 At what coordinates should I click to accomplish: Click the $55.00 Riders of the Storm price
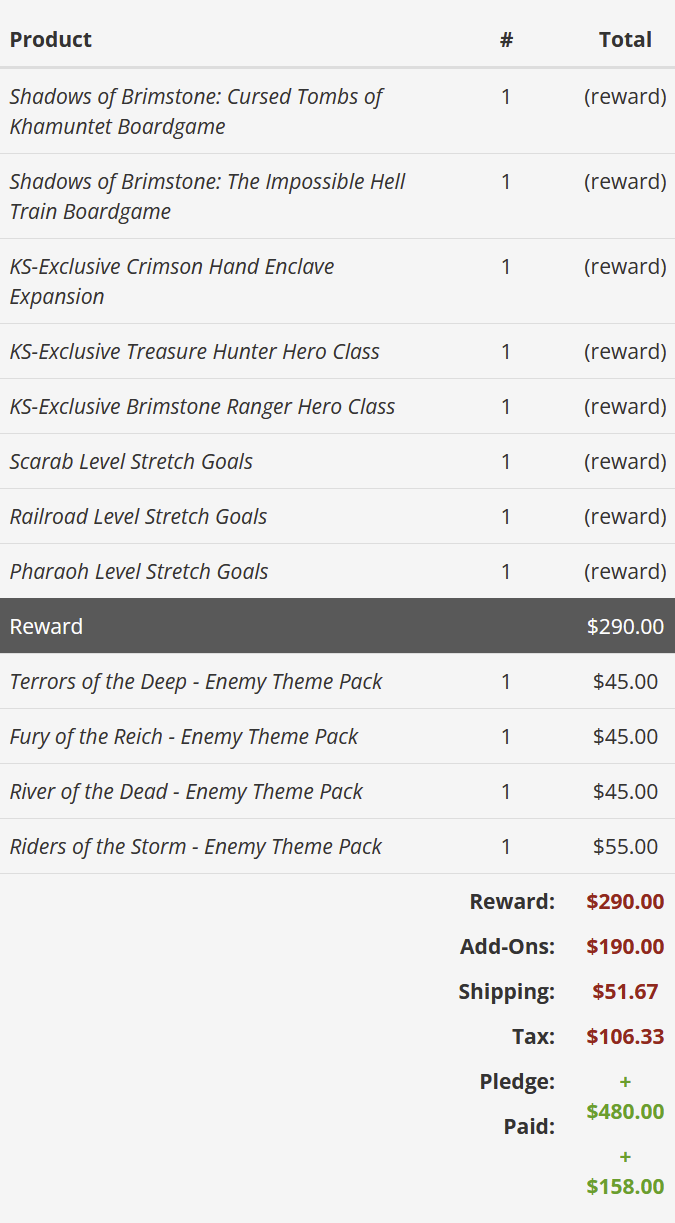pos(625,846)
